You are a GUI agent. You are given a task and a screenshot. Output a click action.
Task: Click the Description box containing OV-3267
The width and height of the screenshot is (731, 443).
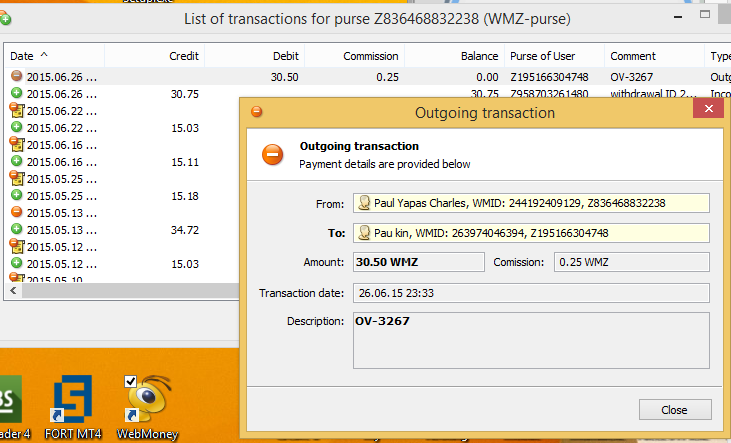pyautogui.click(x=531, y=340)
